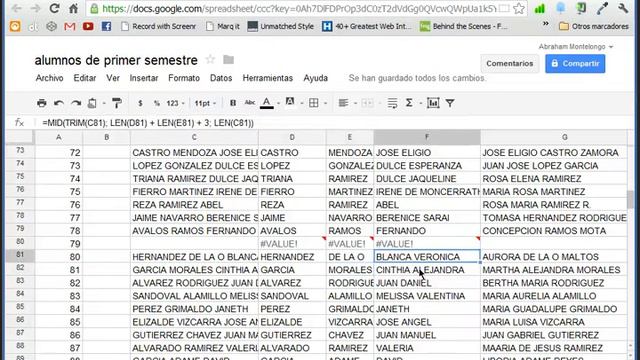Open the 11pt font size dropdown
The image size is (640, 360).
point(205,103)
